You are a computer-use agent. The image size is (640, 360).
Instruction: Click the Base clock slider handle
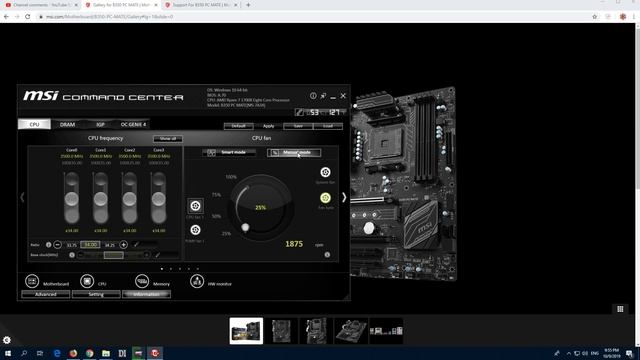coord(113,255)
